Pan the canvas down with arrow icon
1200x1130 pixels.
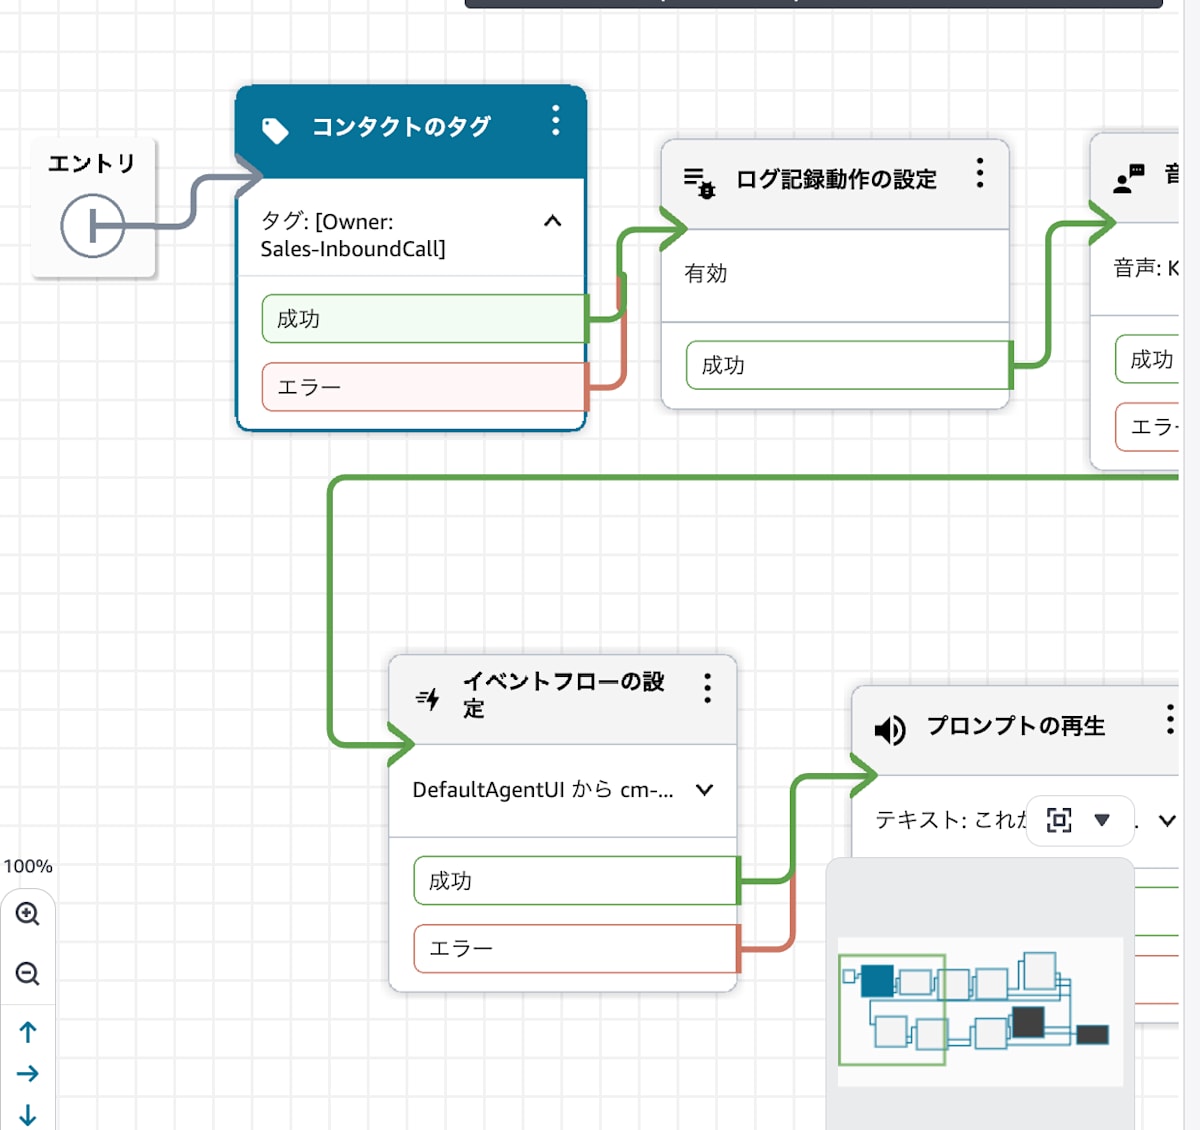click(x=28, y=1114)
